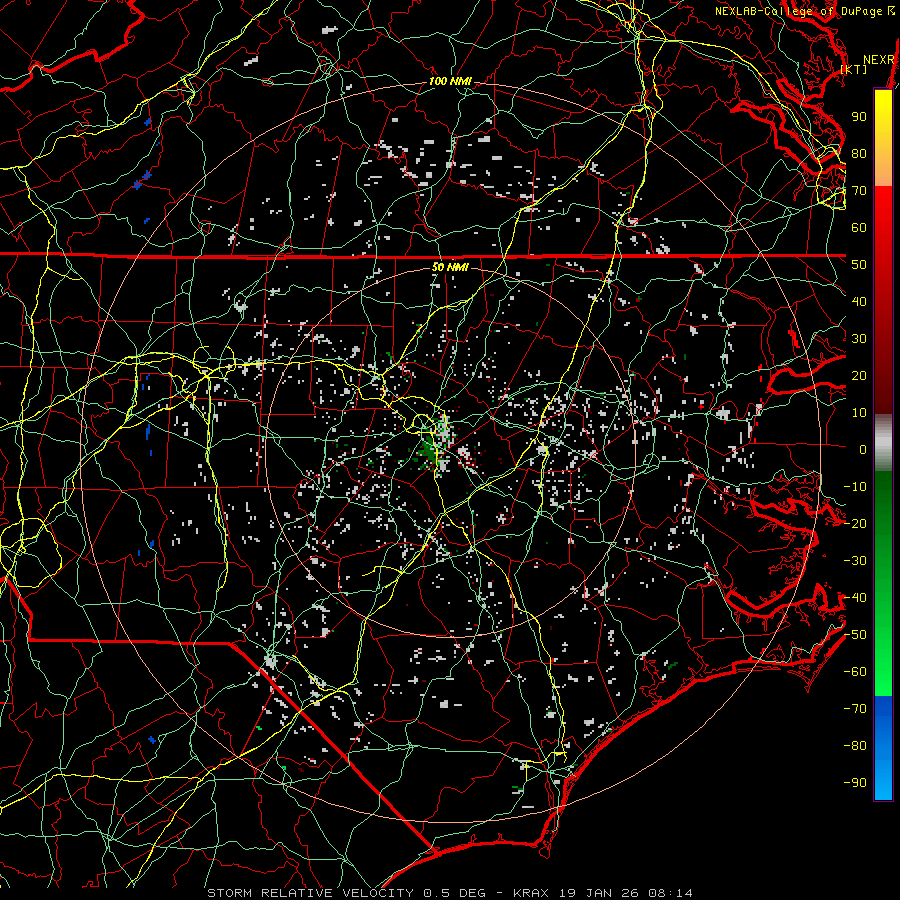Click the 50 NMI range ring label

click(450, 267)
